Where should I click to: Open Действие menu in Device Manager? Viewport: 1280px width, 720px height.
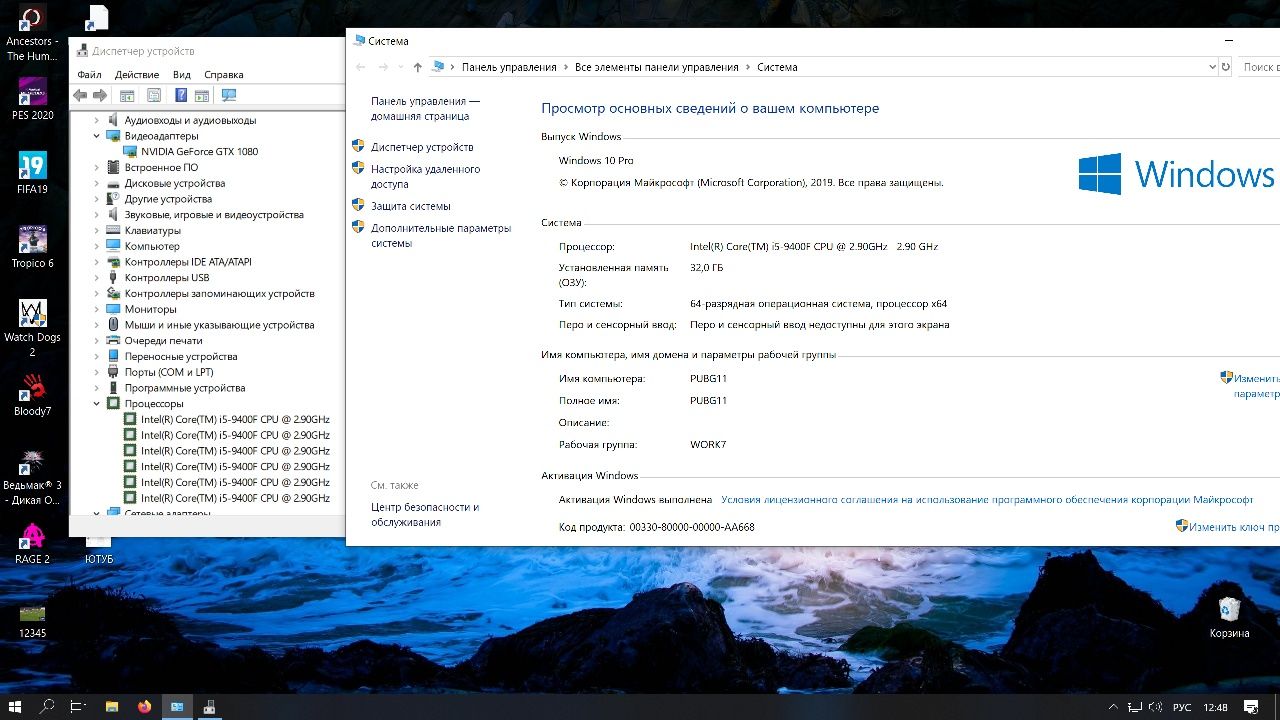137,75
